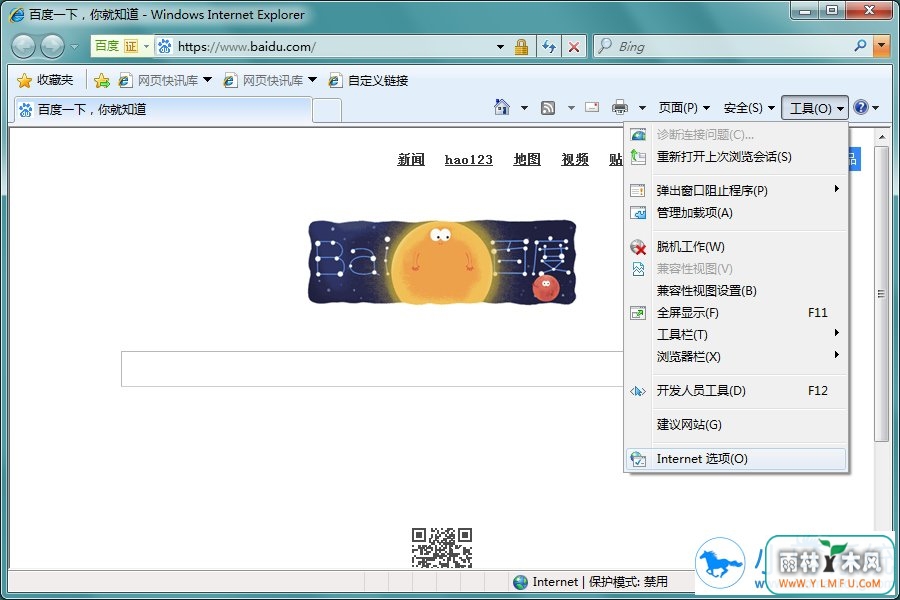
Task: Open the hao123 link
Action: coord(468,160)
